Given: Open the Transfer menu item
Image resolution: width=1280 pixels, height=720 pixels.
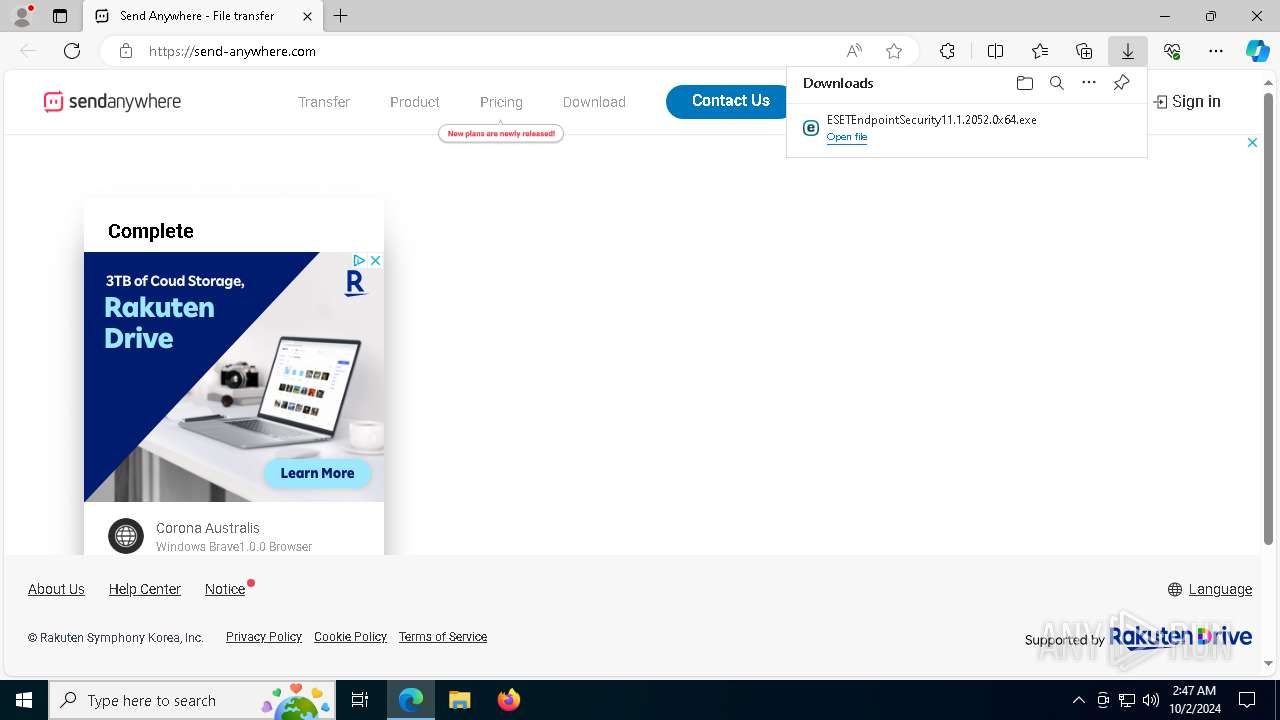Looking at the screenshot, I should [324, 102].
